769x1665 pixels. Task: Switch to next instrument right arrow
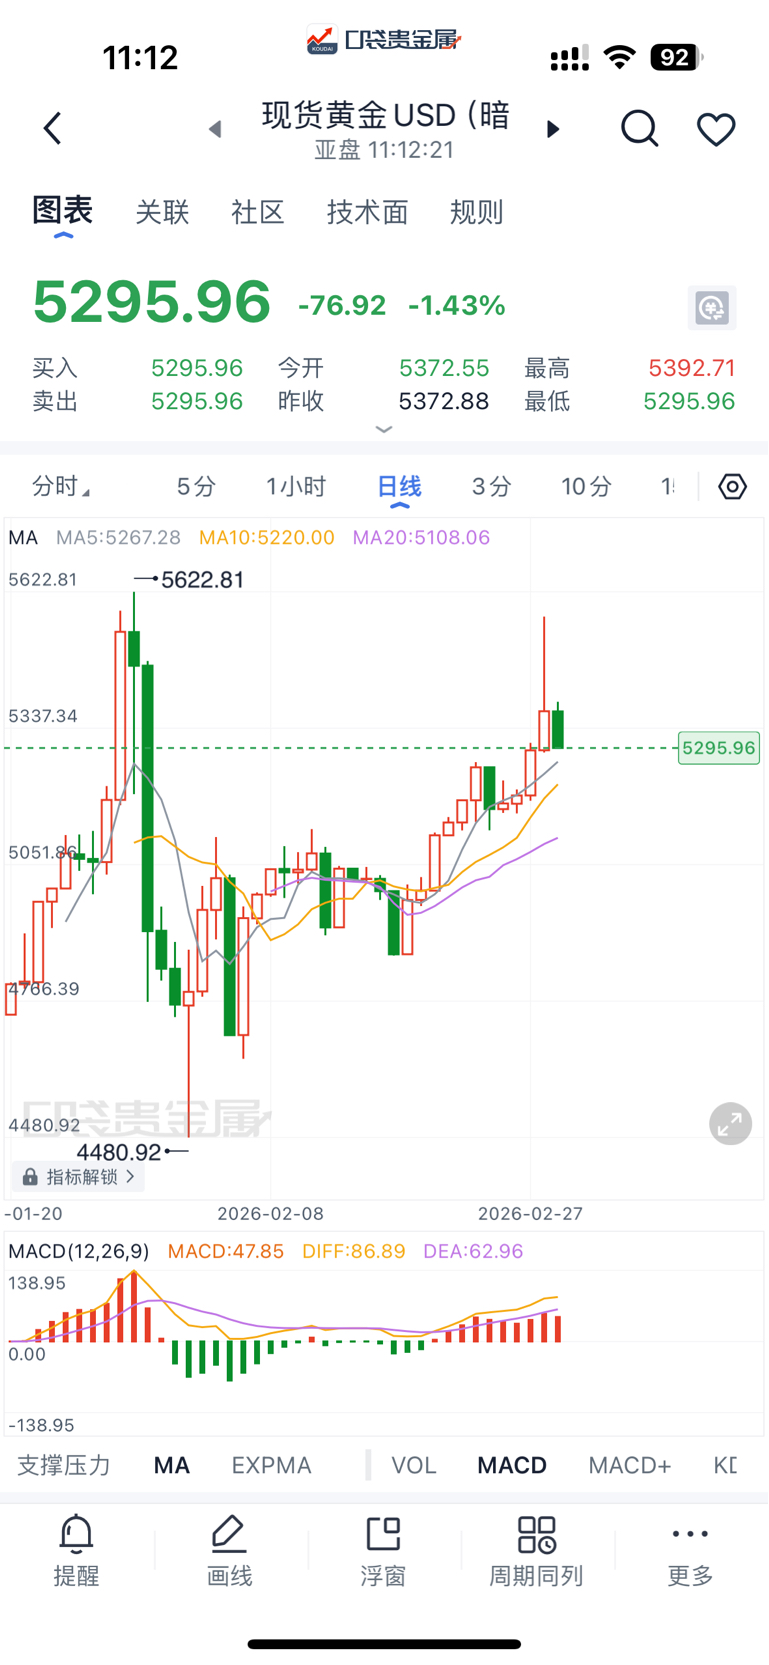click(553, 129)
